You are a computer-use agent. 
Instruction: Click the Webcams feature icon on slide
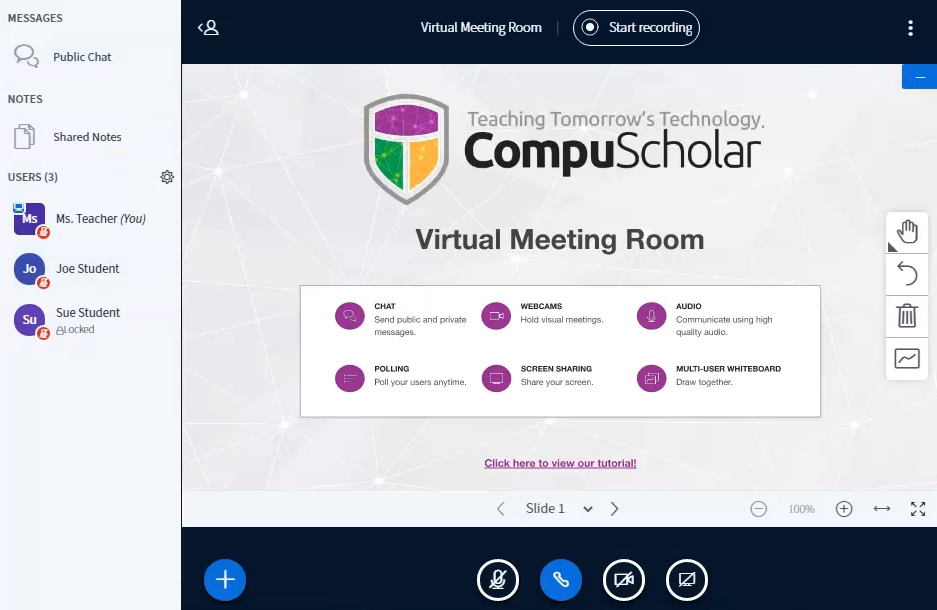coord(496,315)
